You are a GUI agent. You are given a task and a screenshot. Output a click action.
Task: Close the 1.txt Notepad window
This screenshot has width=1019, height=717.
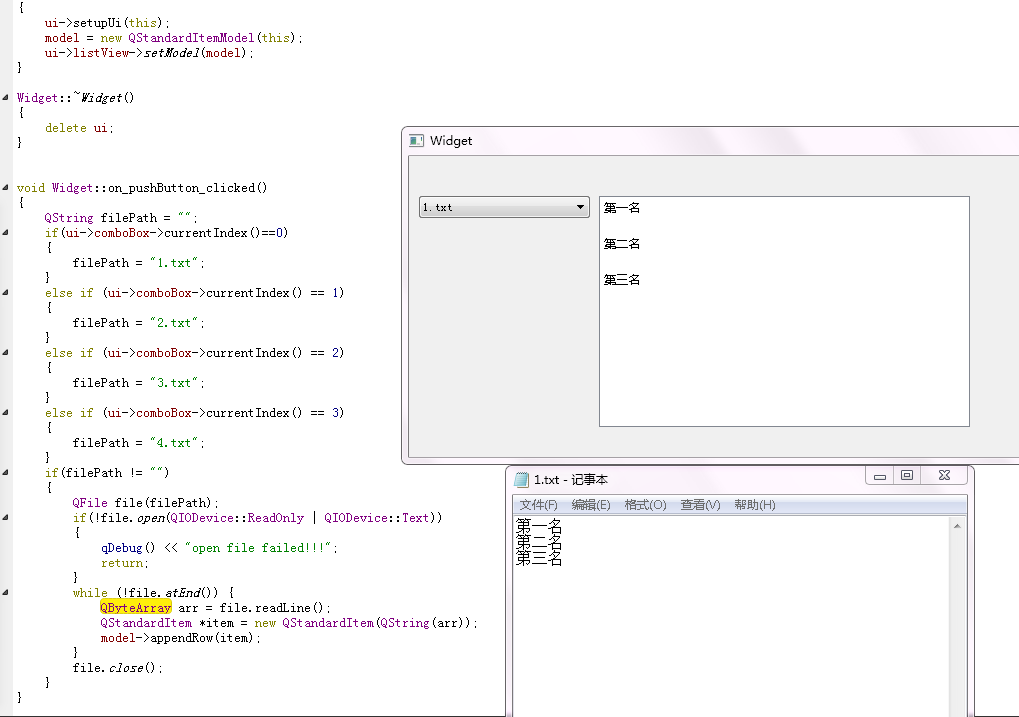(944, 476)
